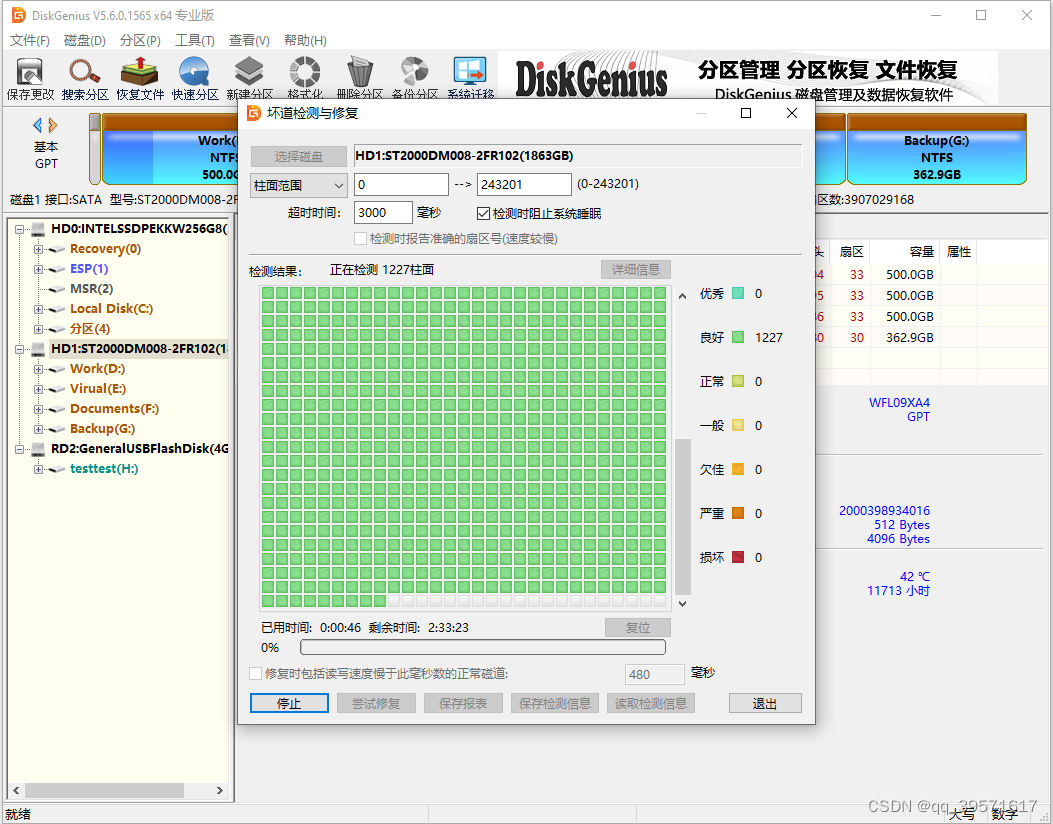Click the tree panel right scroll arrow

click(x=220, y=790)
